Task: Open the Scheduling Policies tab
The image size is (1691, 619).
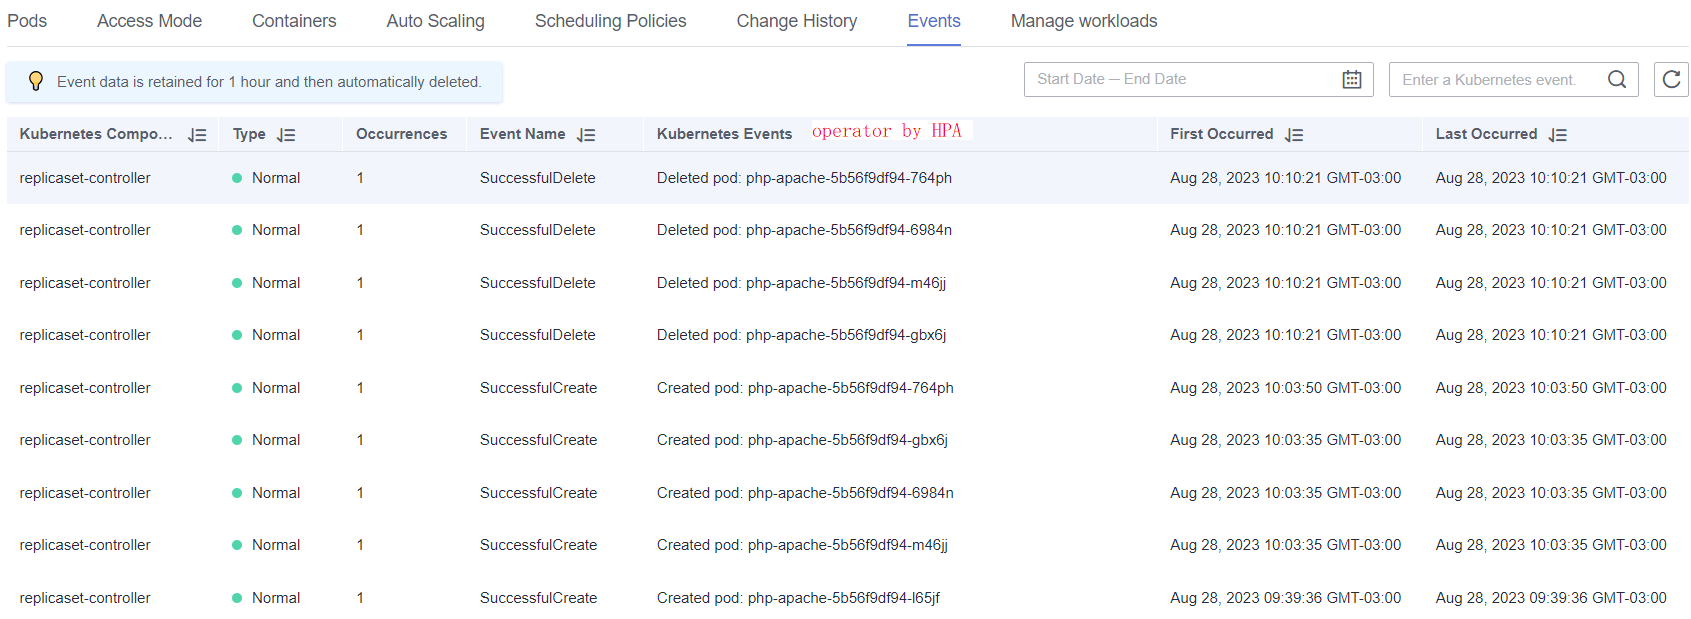Action: pyautogui.click(x=610, y=21)
